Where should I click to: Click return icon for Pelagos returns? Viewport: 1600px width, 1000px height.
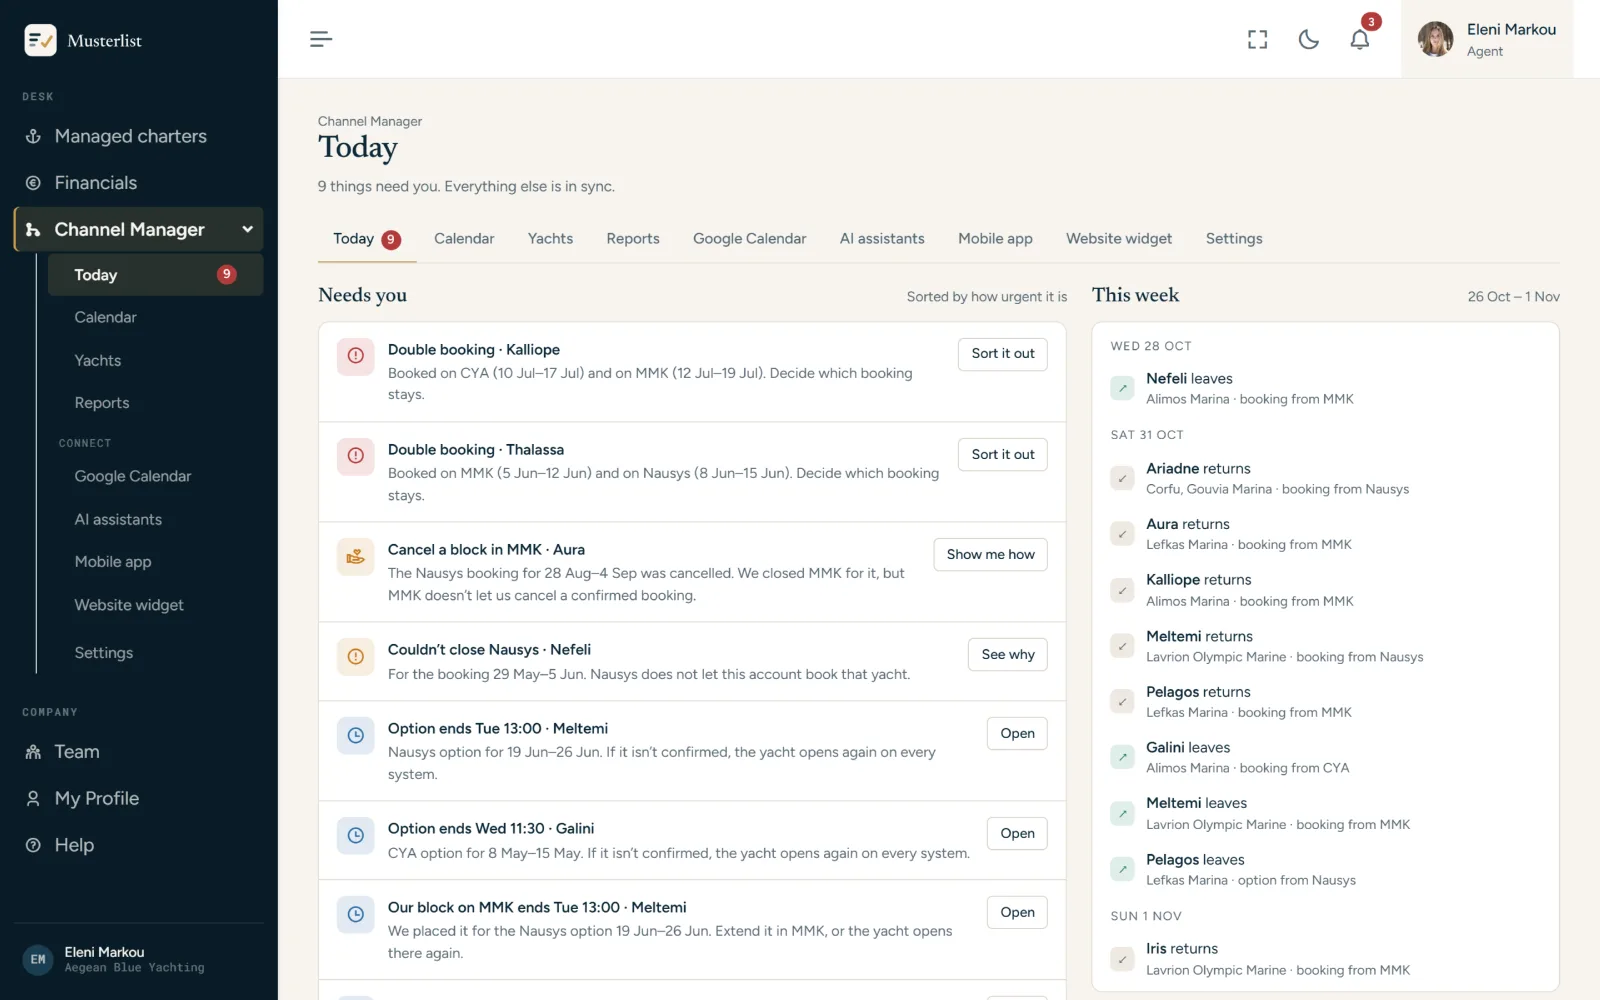click(x=1122, y=702)
